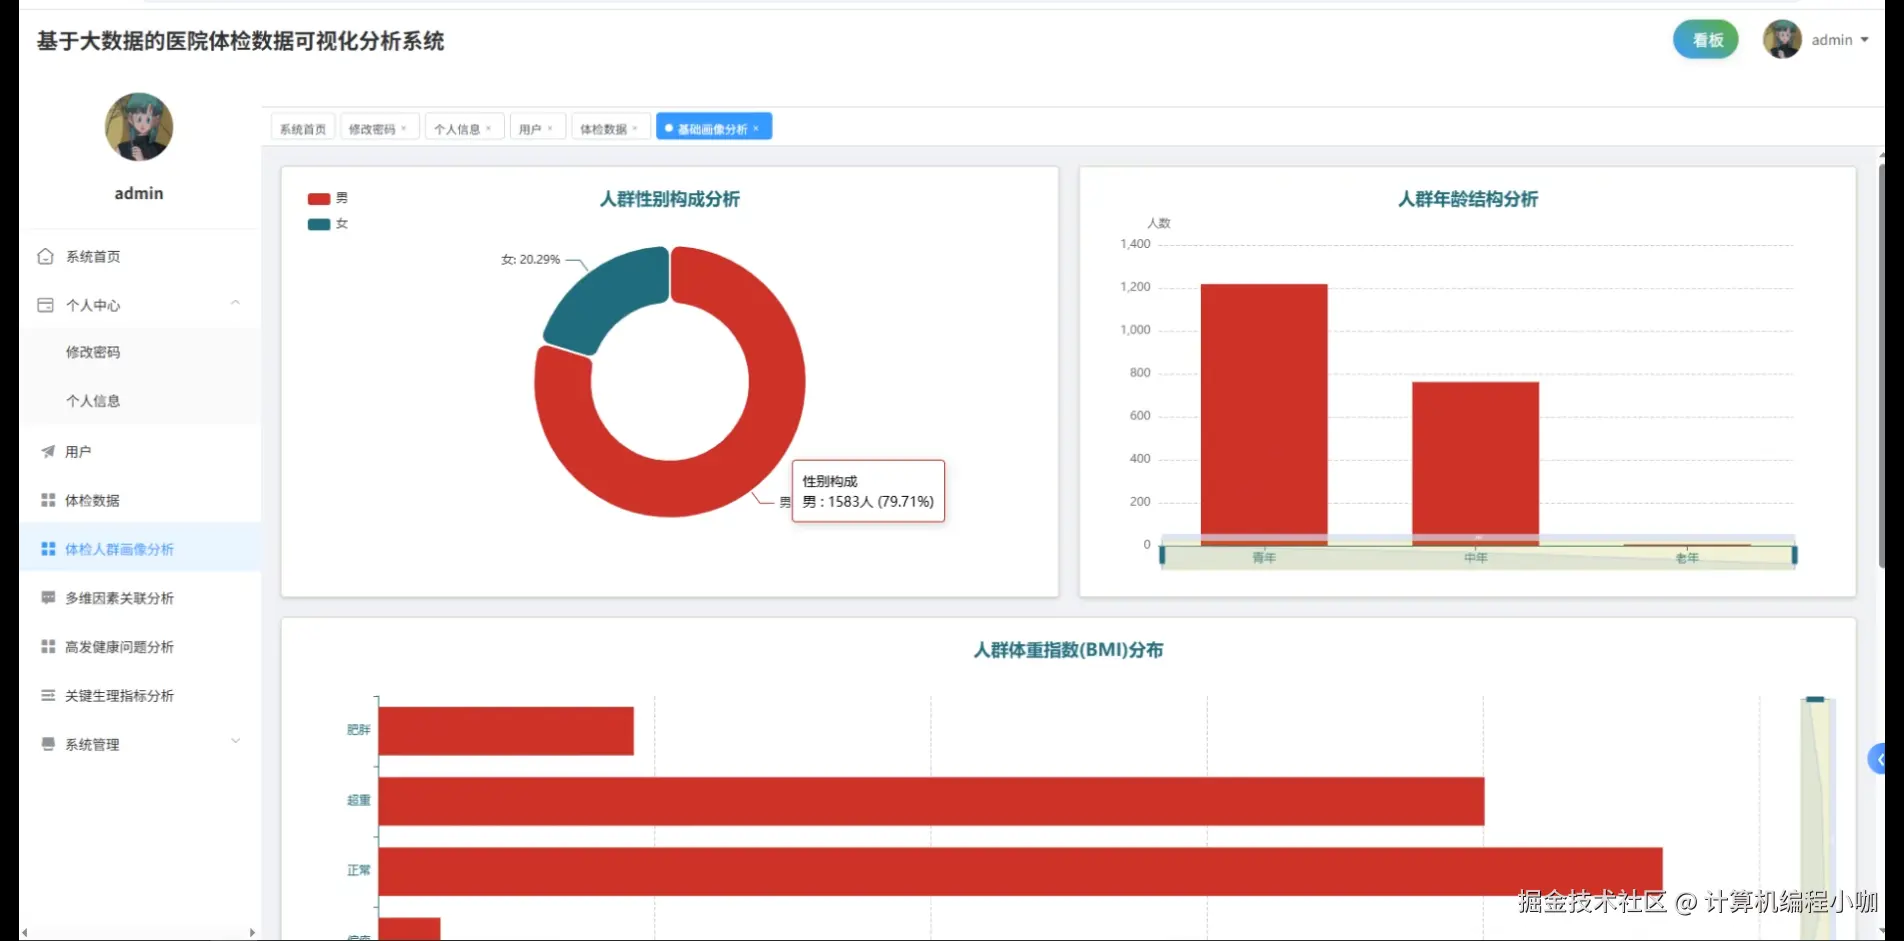Grab the left handle of age chart zoom slider
This screenshot has height=941, width=1904.
pos(1162,556)
